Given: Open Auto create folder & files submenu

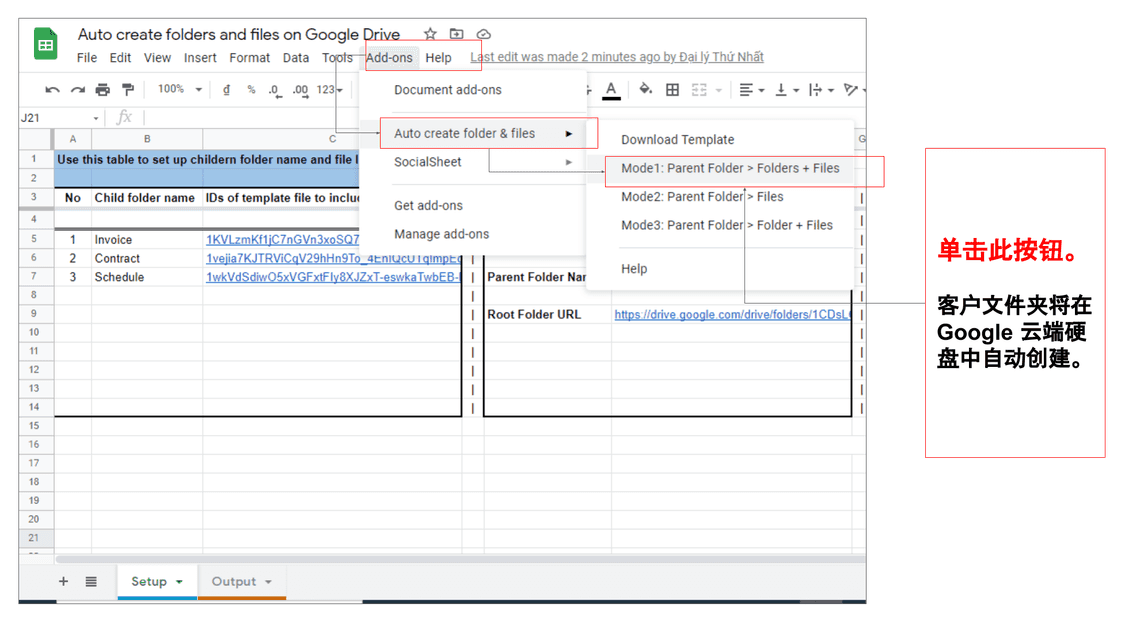Looking at the screenshot, I should point(465,133).
